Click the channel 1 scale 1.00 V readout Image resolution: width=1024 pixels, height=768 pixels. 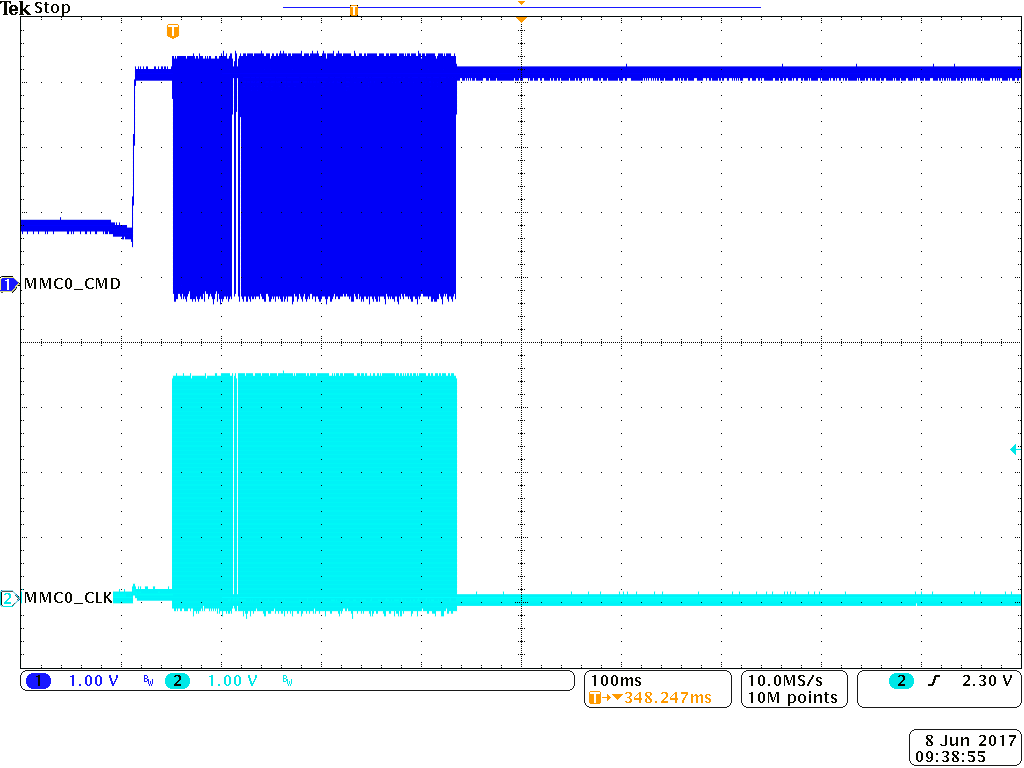(93, 681)
